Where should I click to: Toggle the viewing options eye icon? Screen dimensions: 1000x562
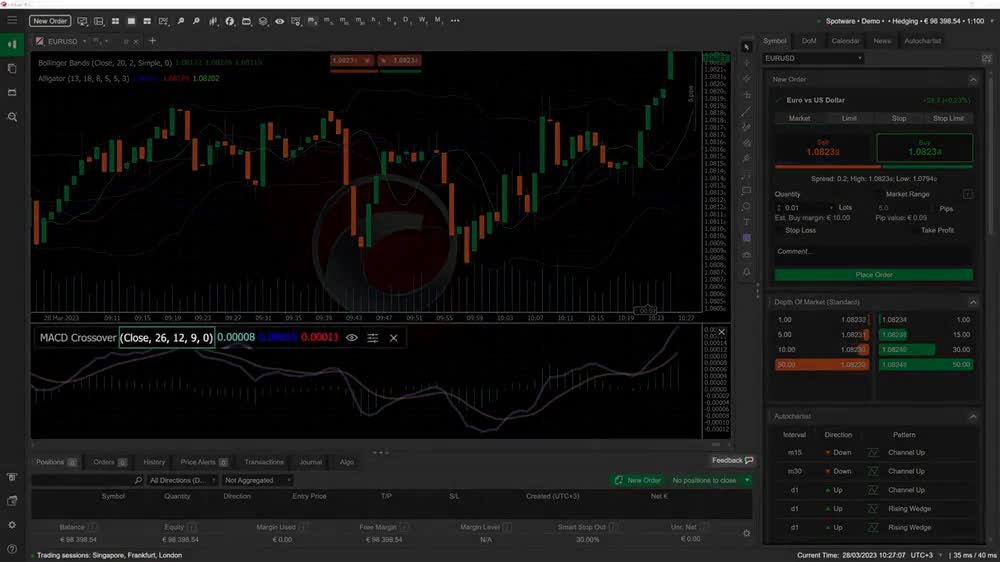279,21
